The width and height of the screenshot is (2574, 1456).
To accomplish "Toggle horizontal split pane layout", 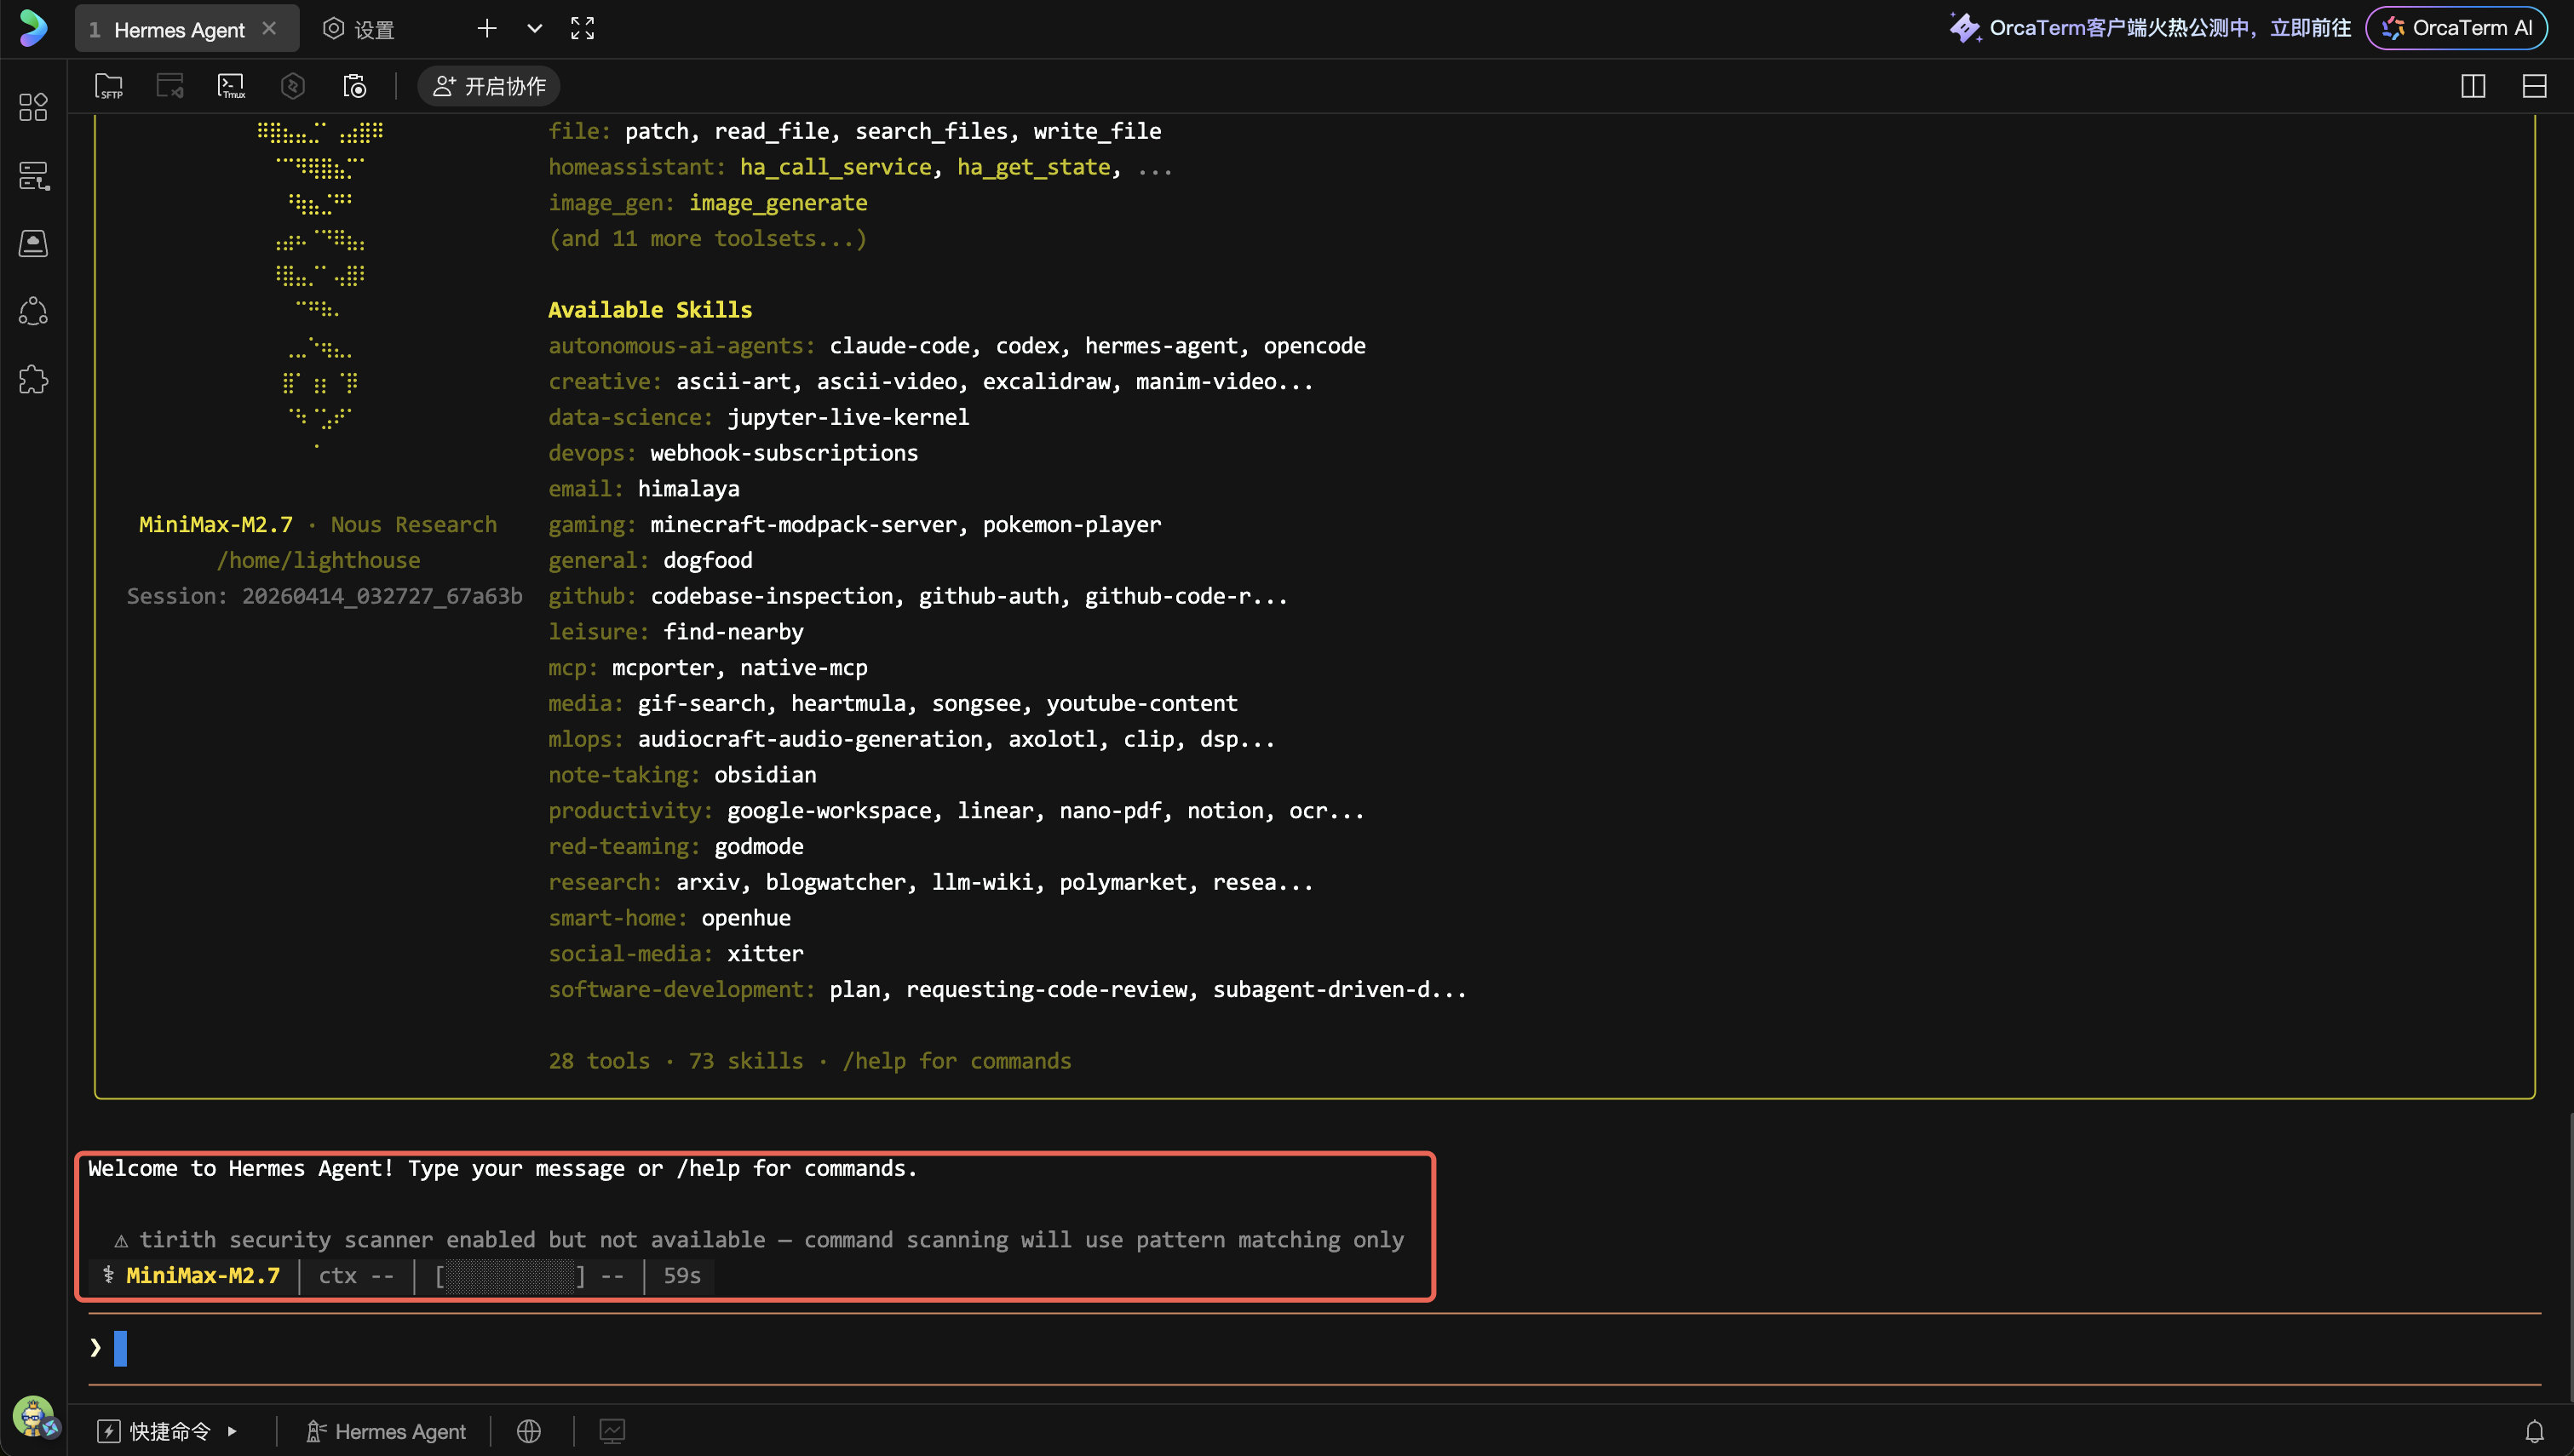I will point(2534,86).
